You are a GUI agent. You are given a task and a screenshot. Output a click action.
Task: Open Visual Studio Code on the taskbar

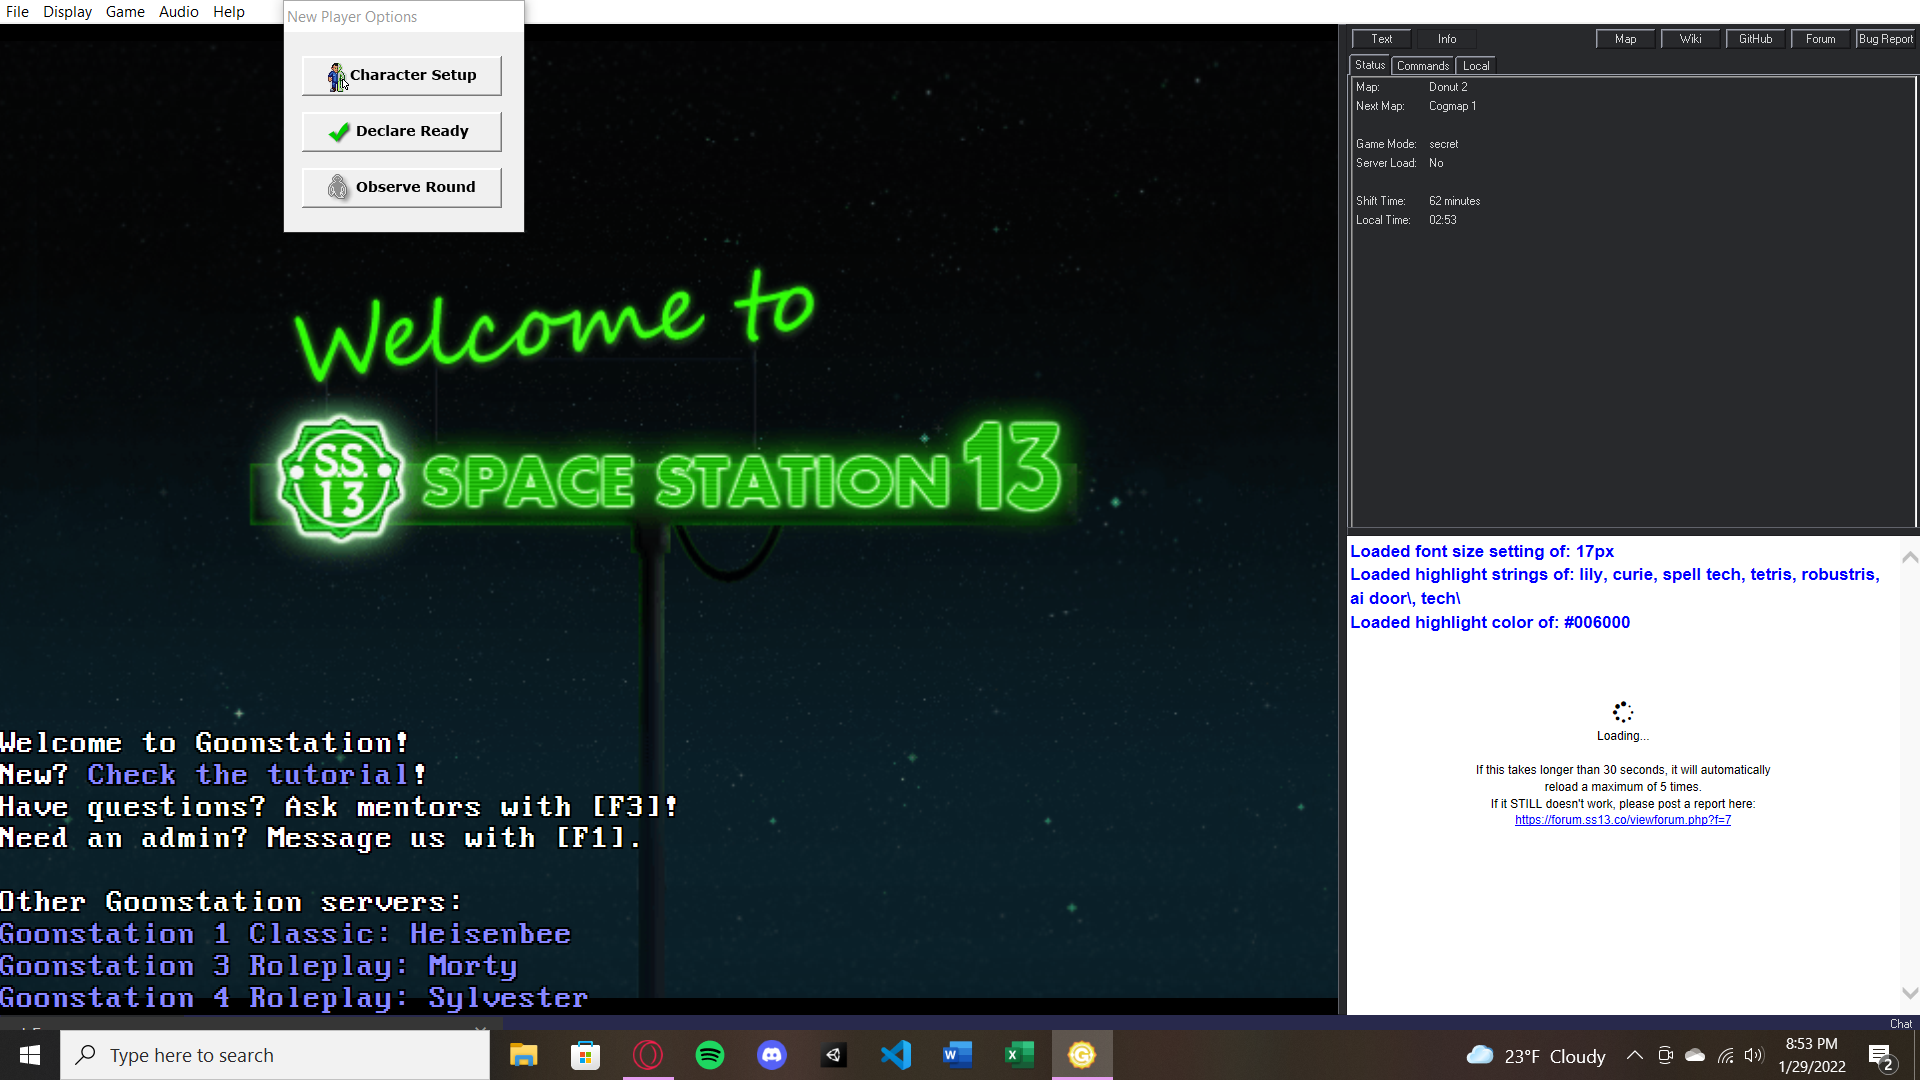click(896, 1054)
